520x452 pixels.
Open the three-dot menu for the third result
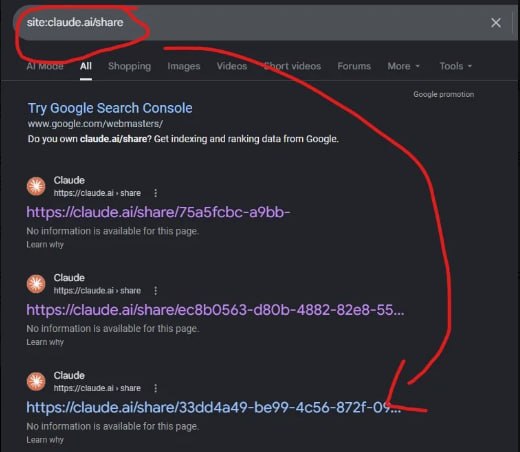click(x=155, y=388)
